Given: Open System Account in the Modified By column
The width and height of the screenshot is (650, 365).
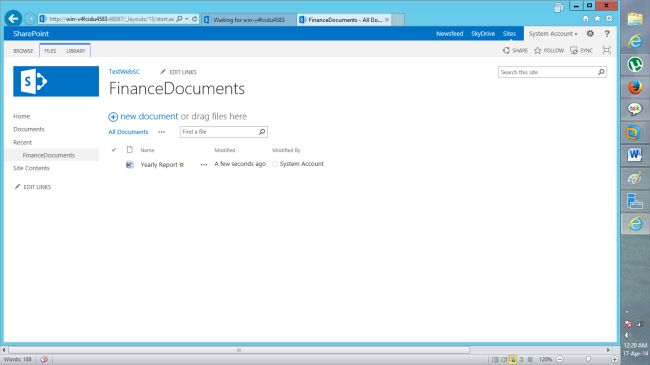Looking at the screenshot, I should 301,164.
